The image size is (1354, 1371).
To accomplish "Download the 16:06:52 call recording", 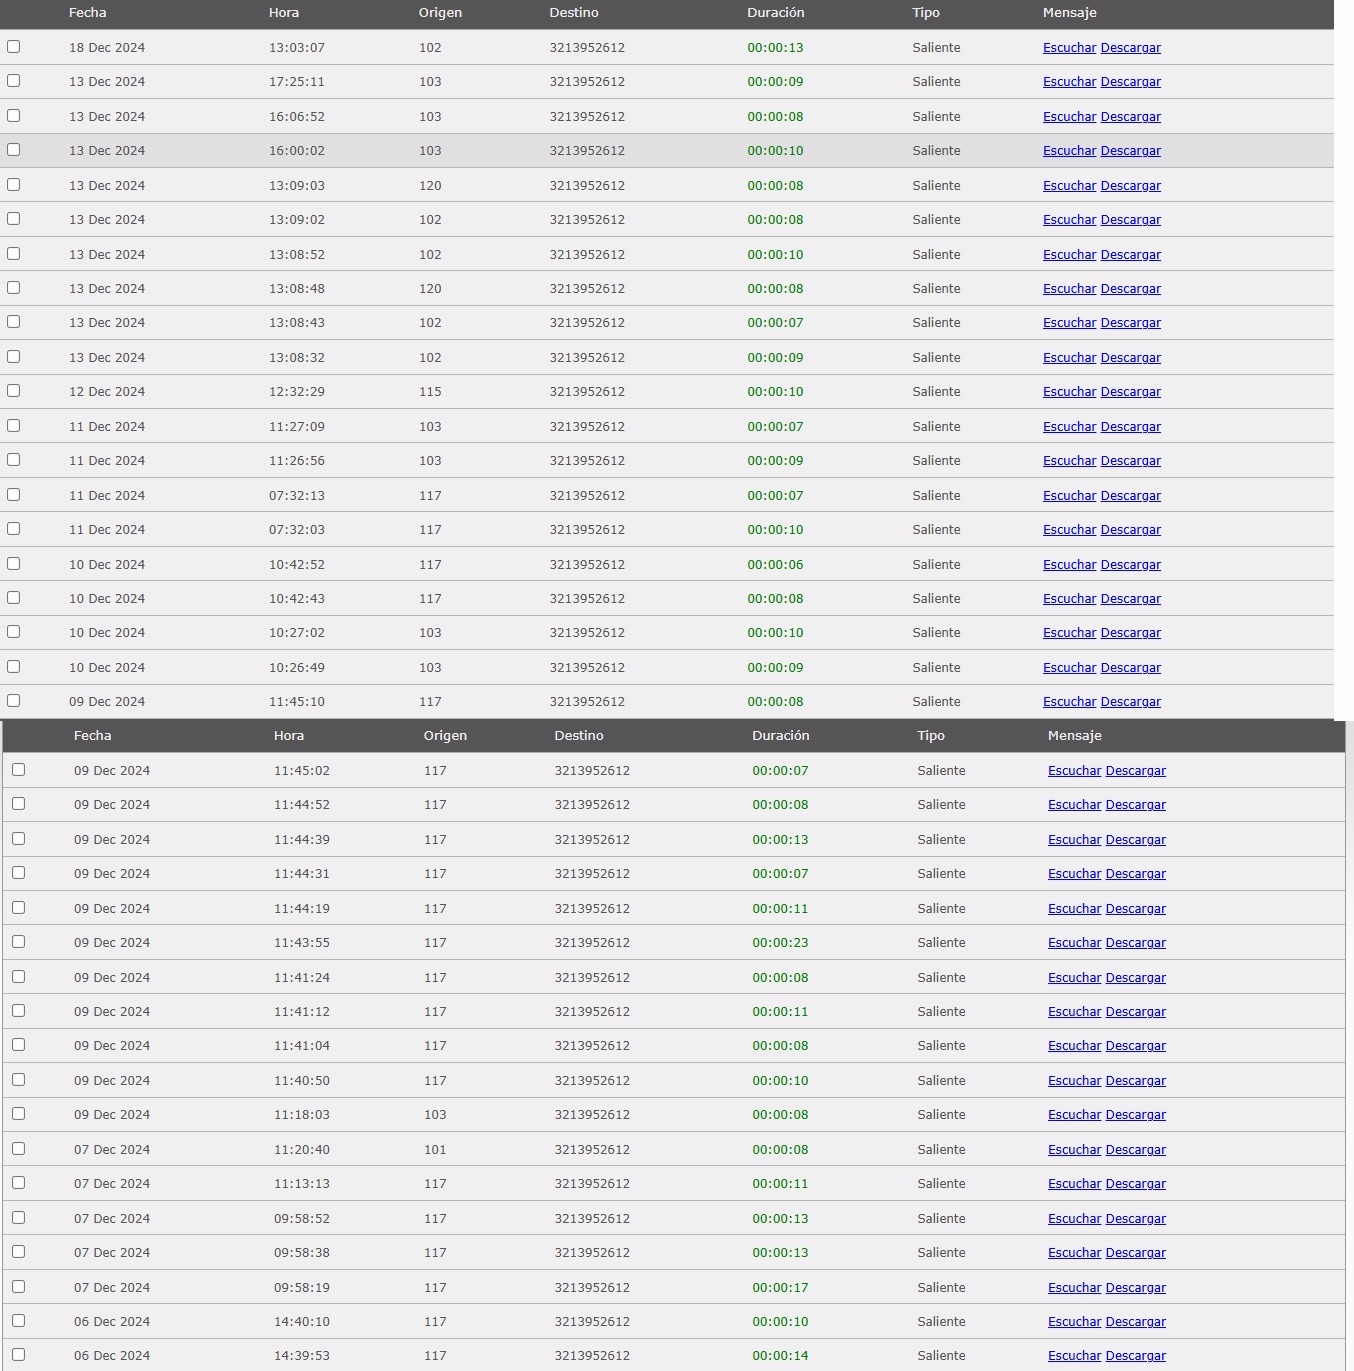I will pyautogui.click(x=1130, y=117).
